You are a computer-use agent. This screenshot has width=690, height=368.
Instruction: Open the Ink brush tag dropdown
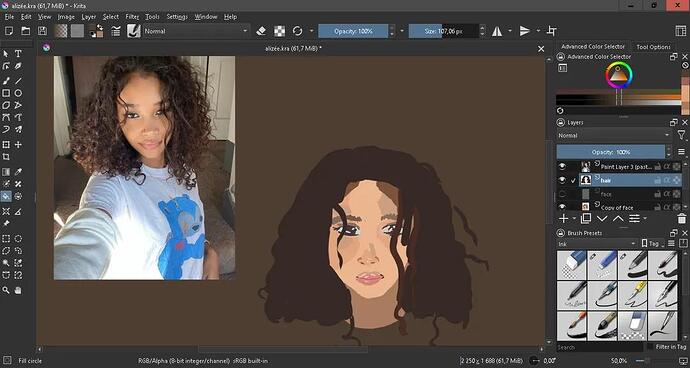point(597,243)
